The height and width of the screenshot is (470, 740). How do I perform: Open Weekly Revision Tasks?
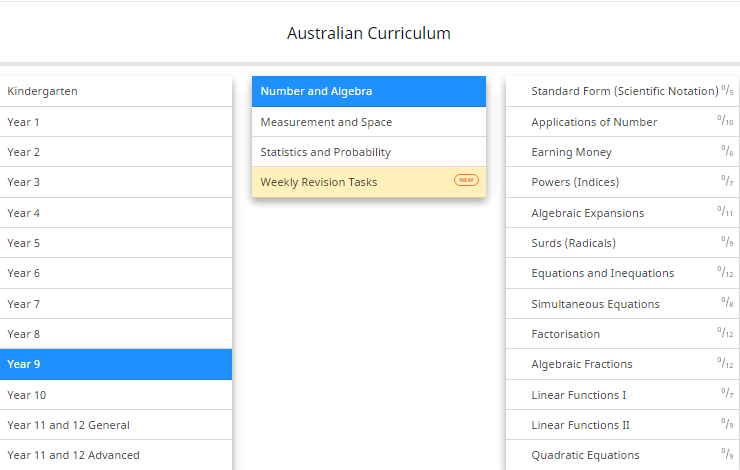click(x=350, y=182)
